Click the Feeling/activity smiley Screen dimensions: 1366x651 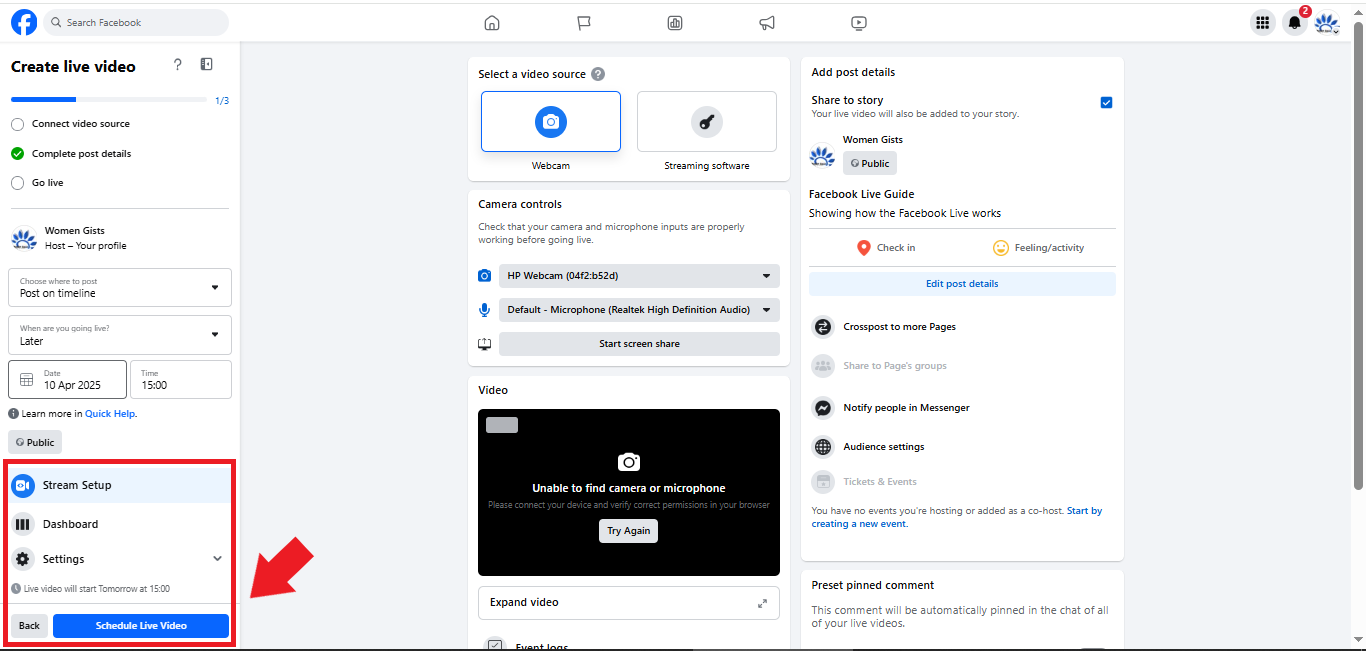pos(1000,247)
